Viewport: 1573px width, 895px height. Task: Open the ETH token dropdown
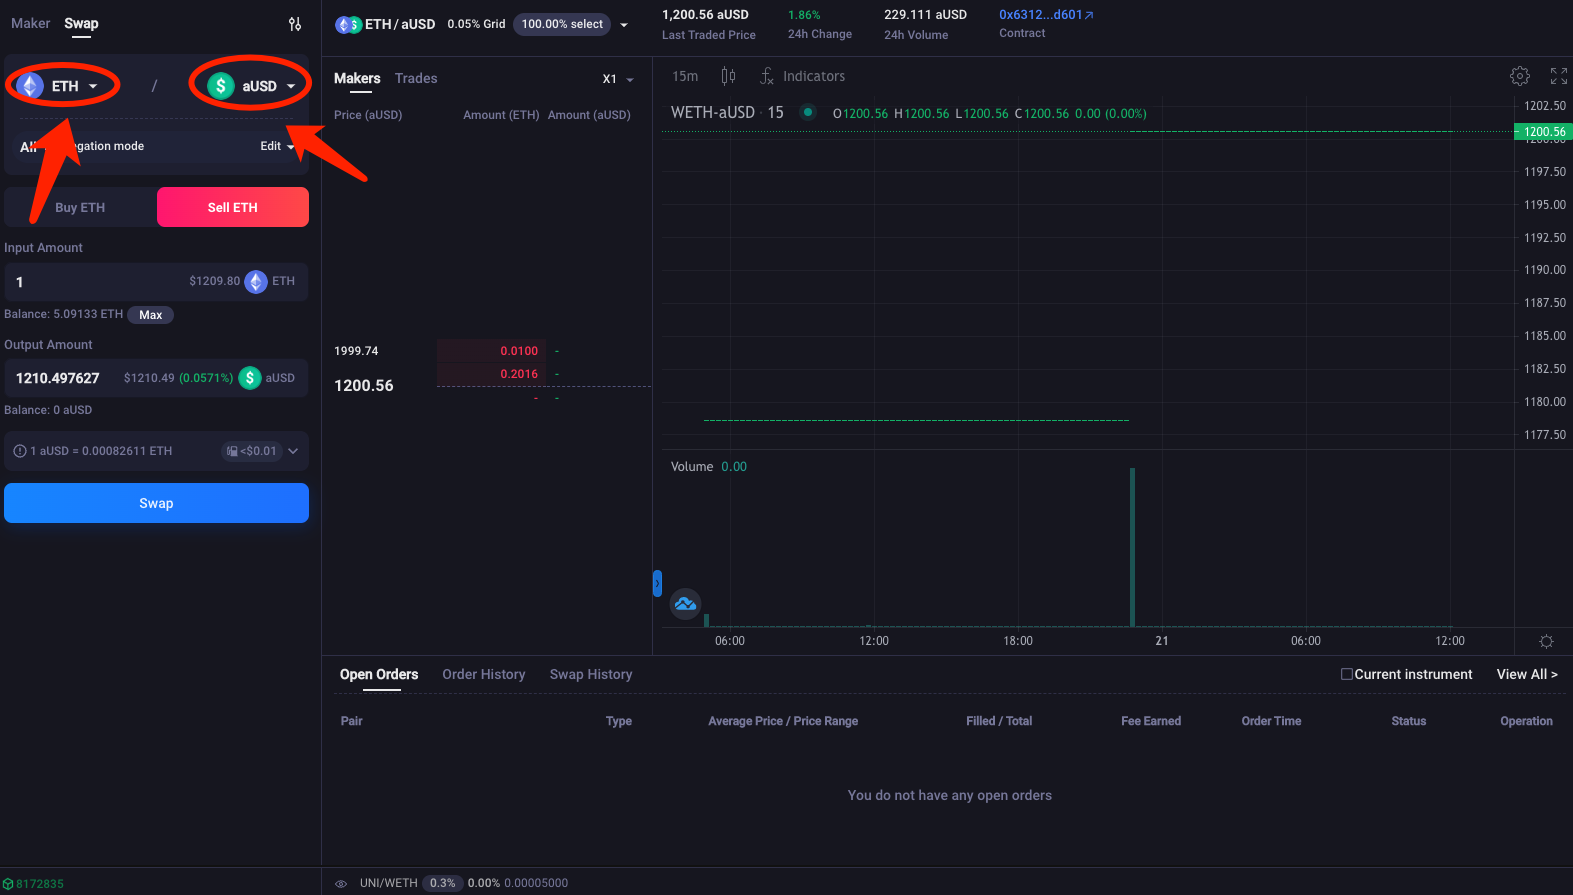point(64,86)
